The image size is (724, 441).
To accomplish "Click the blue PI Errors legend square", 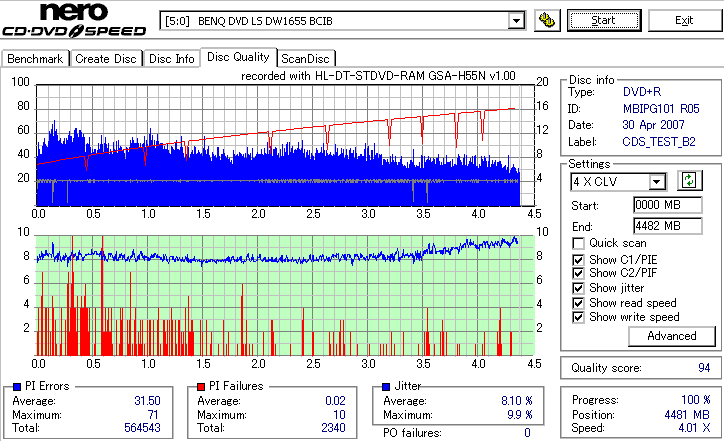I will pos(17,387).
